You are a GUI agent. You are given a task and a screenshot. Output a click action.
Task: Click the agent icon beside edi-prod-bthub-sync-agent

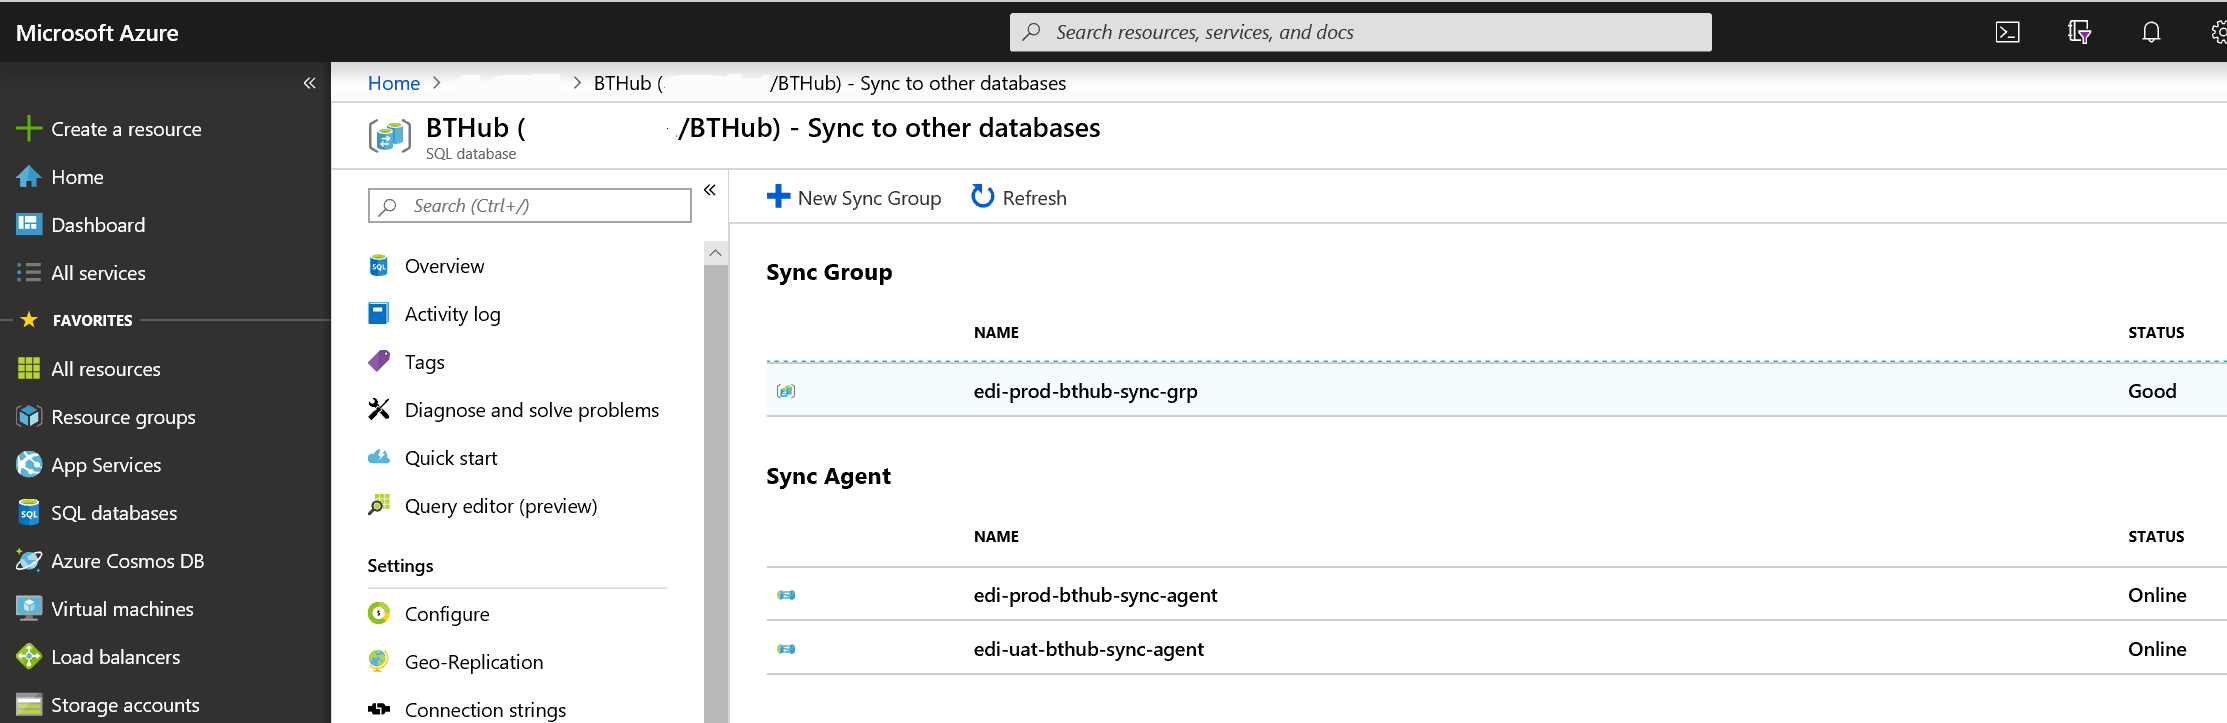(786, 595)
